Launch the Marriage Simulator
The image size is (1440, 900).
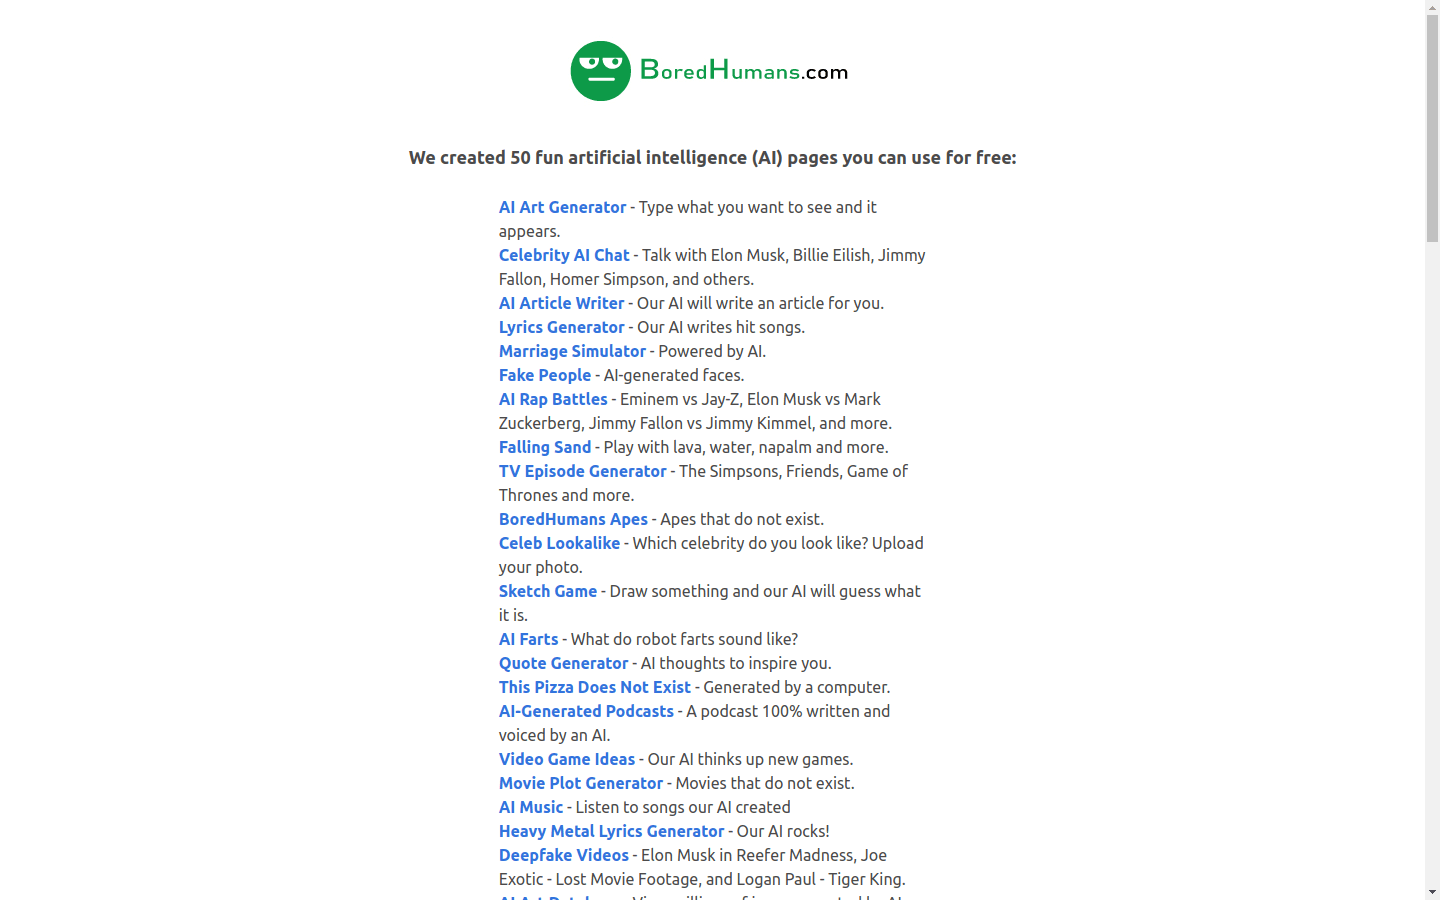click(x=572, y=351)
